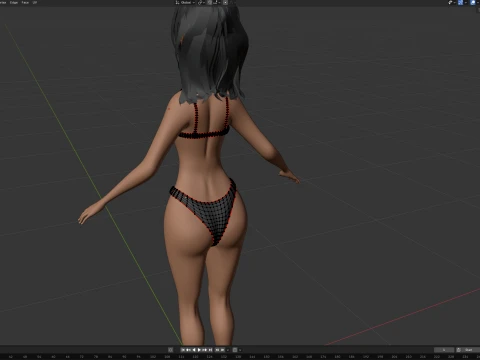This screenshot has height=360, width=480.
Task: Jump to the timeline end frame
Action: 210,350
